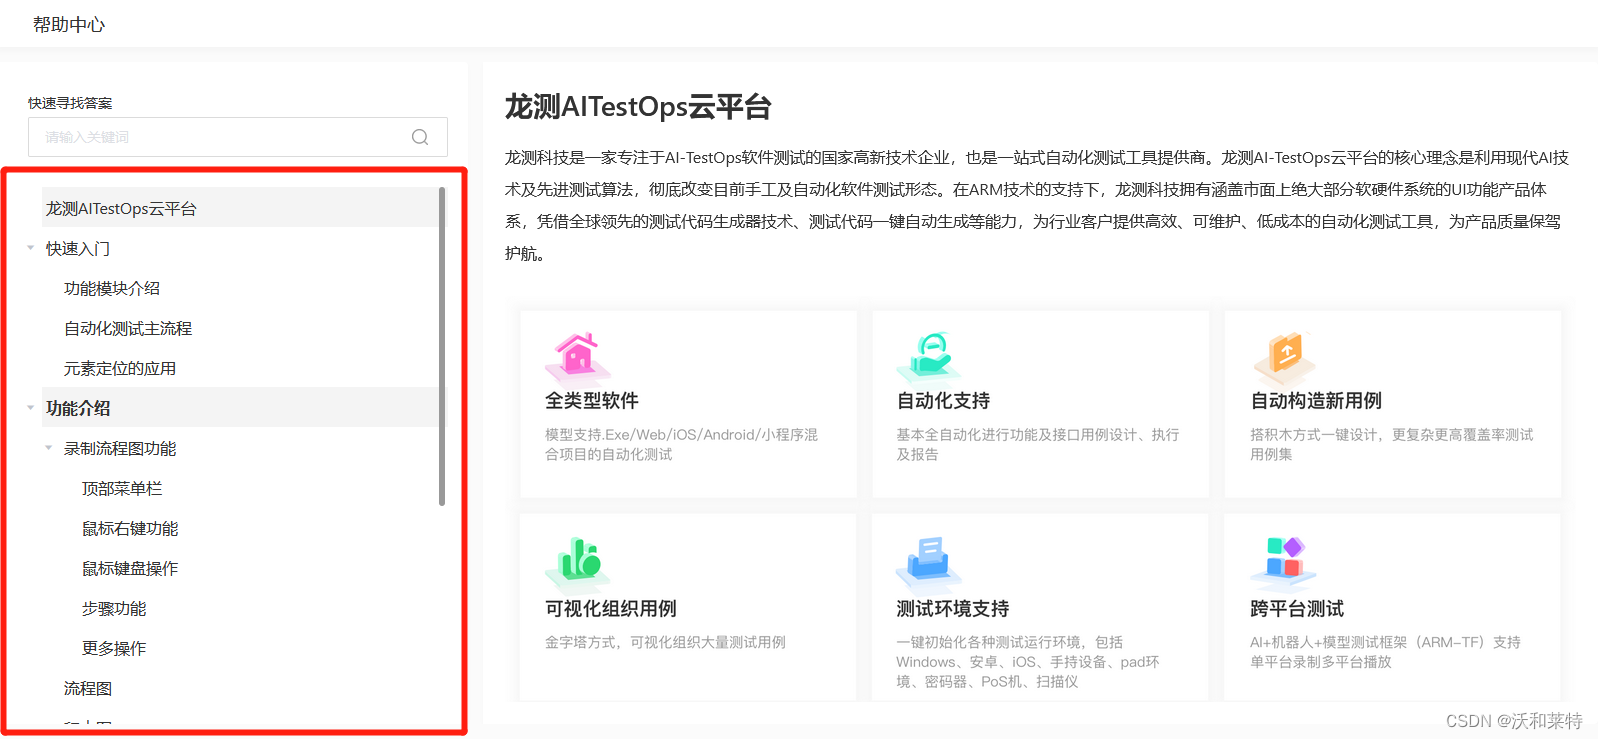Click the 帮助中心 header title
This screenshot has height=739, width=1598.
click(x=69, y=24)
